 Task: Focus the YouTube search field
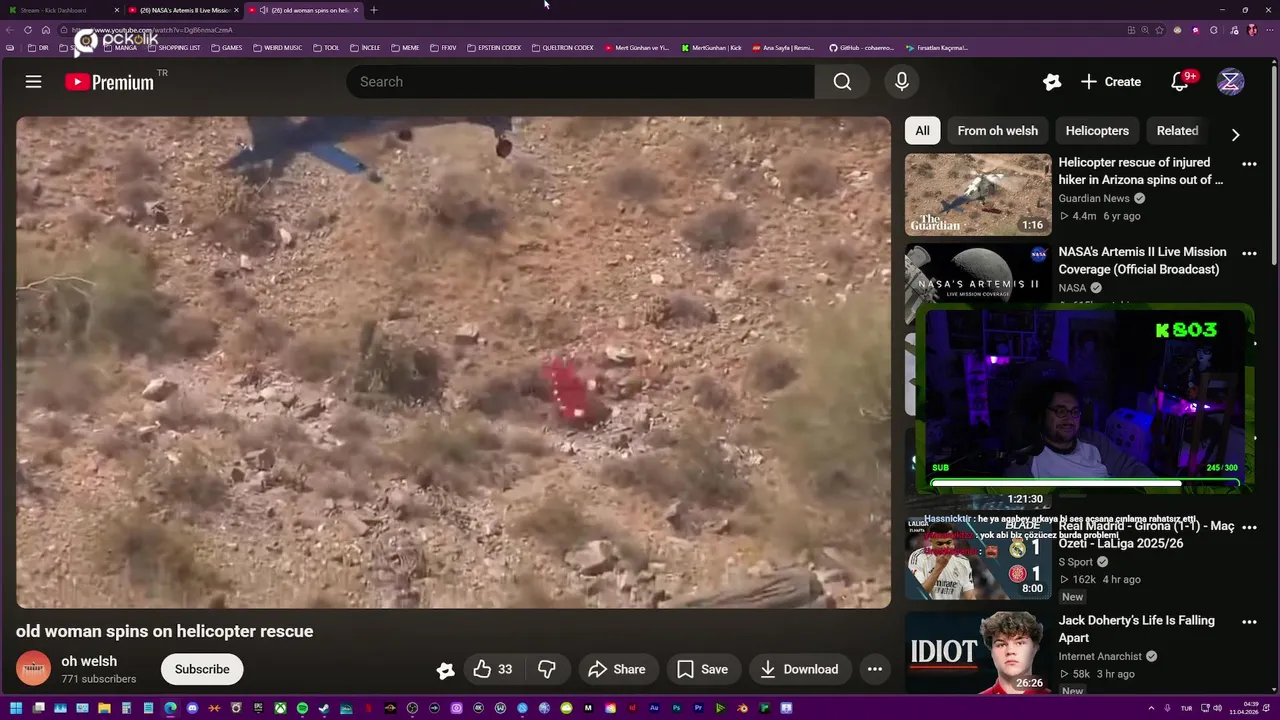point(580,82)
